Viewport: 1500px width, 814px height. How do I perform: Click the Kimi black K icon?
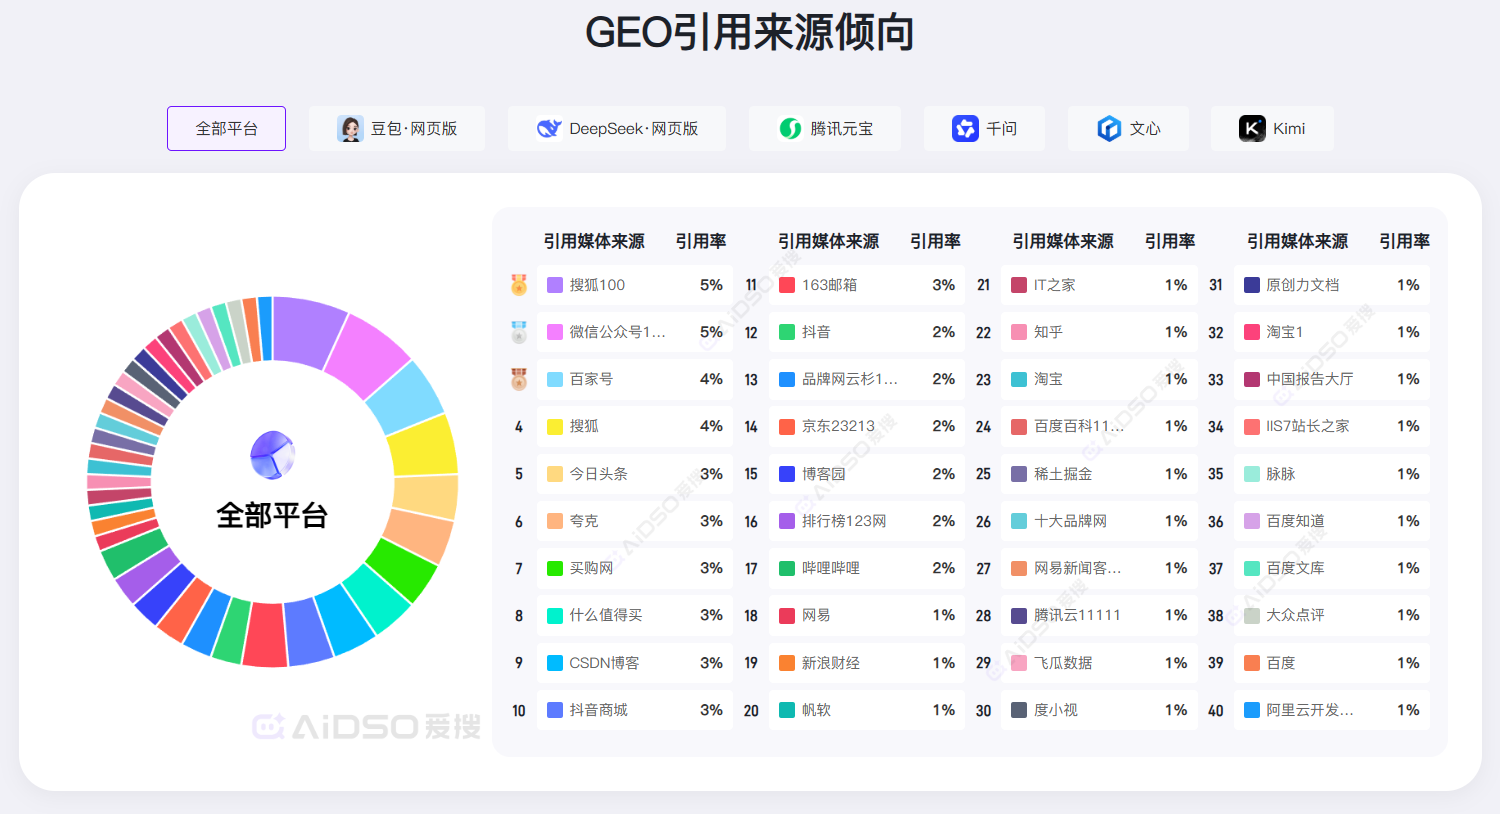tap(1252, 129)
